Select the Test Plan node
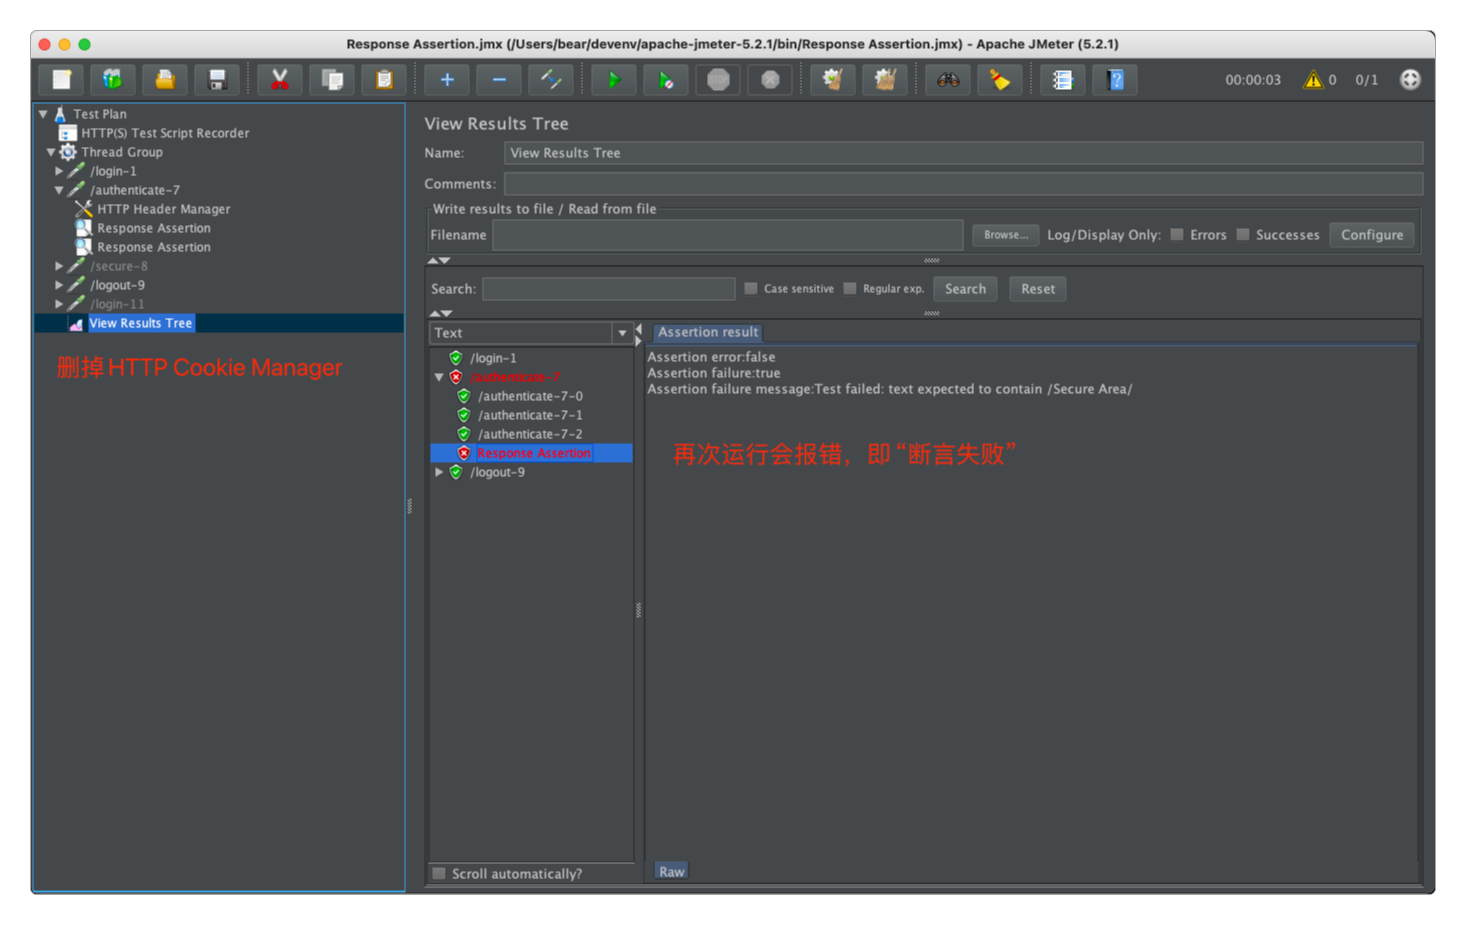1466x925 pixels. [x=100, y=114]
